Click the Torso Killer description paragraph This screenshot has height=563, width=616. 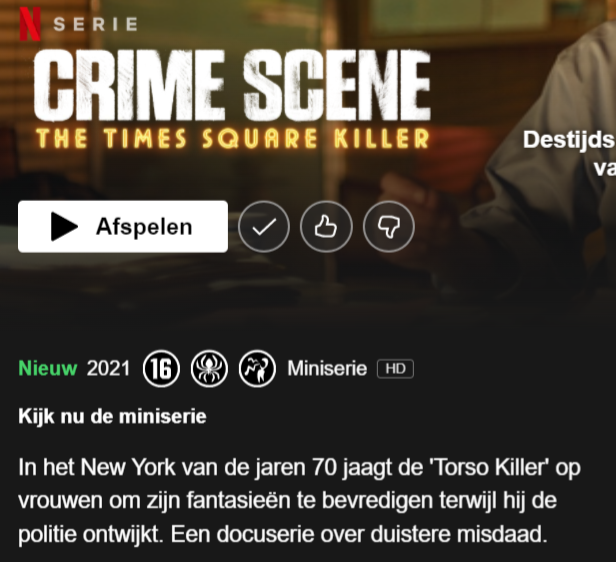pyautogui.click(x=299, y=501)
